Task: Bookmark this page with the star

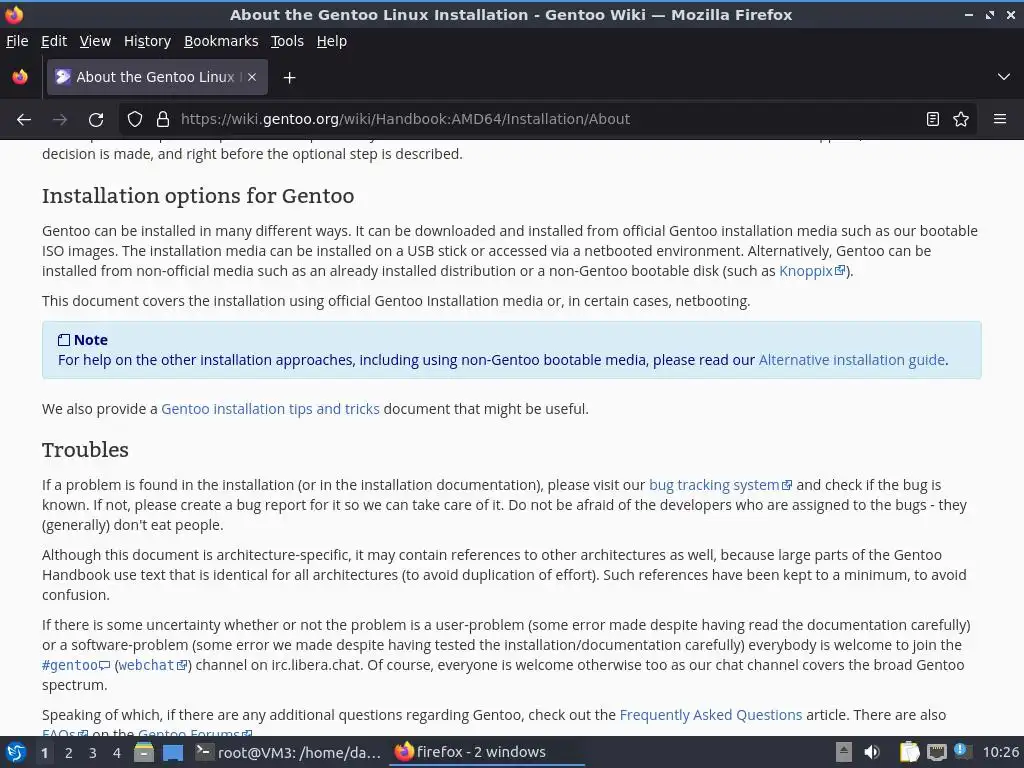Action: pos(961,120)
